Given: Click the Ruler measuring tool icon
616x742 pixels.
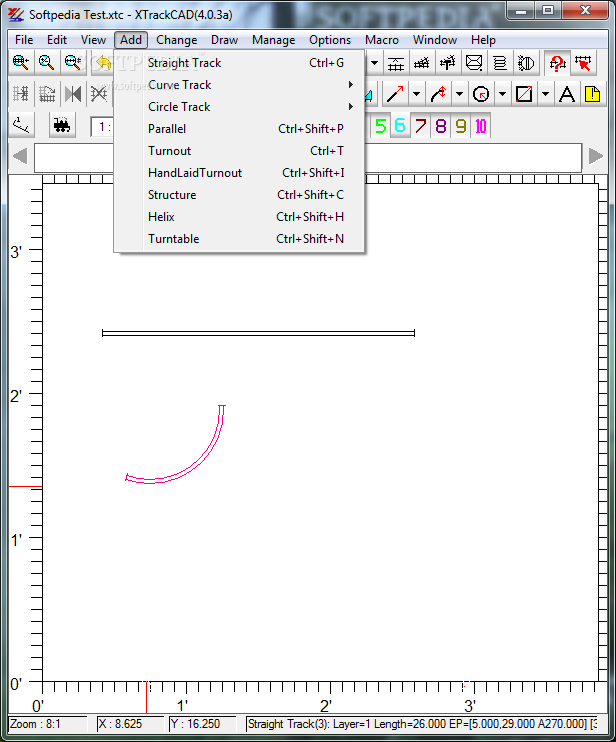Looking at the screenshot, I should (22, 125).
